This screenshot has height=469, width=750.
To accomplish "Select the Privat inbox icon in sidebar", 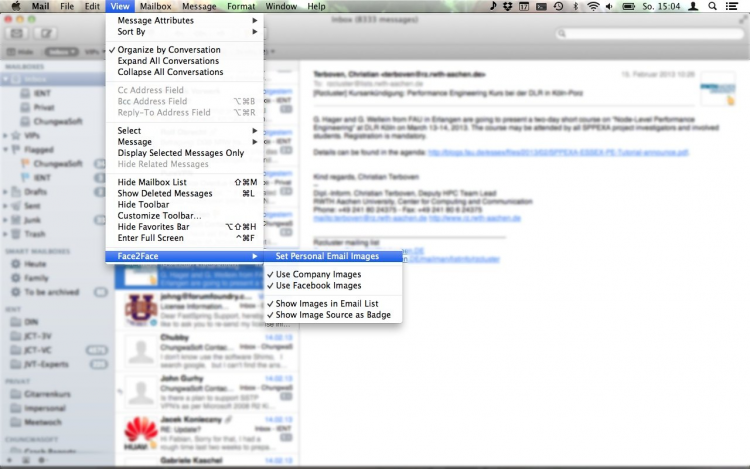I will pyautogui.click(x=25, y=107).
